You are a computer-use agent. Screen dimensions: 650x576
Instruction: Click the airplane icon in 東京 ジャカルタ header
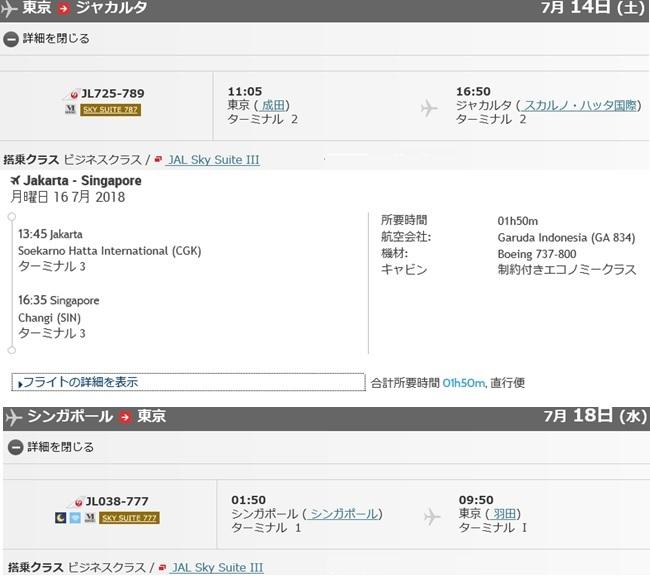pyautogui.click(x=9, y=9)
